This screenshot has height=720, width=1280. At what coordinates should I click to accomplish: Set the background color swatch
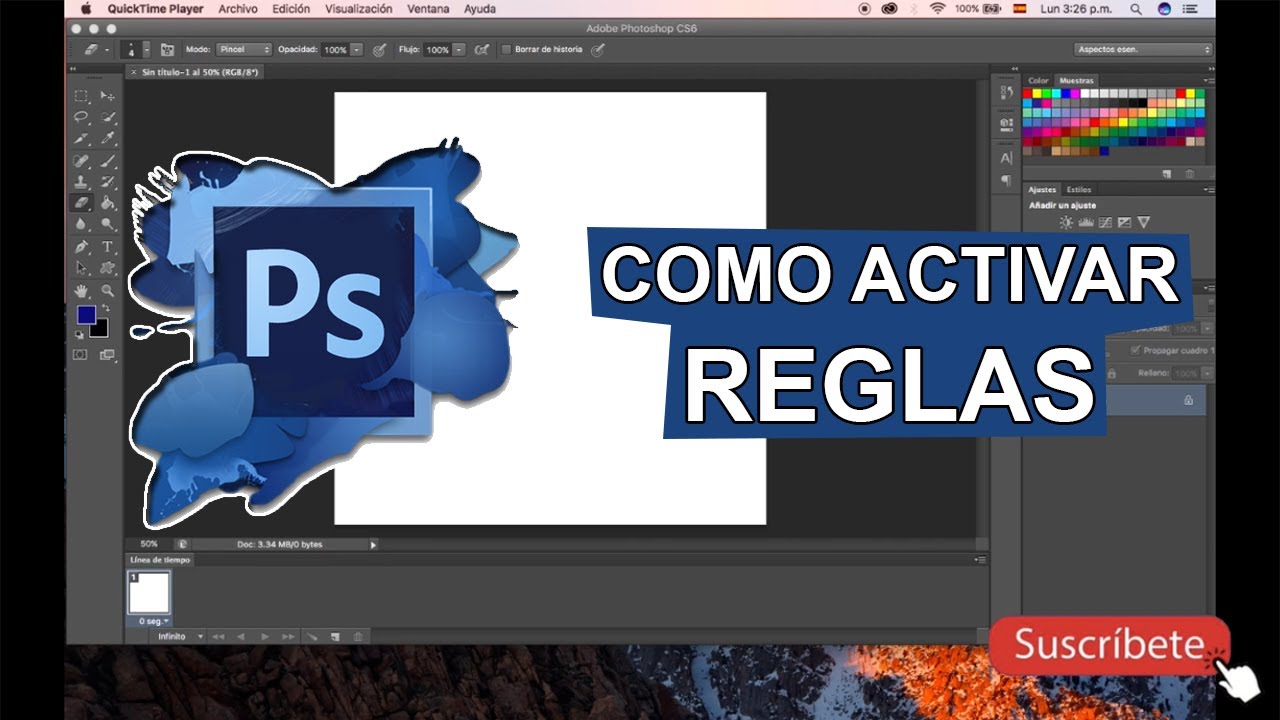[x=99, y=328]
